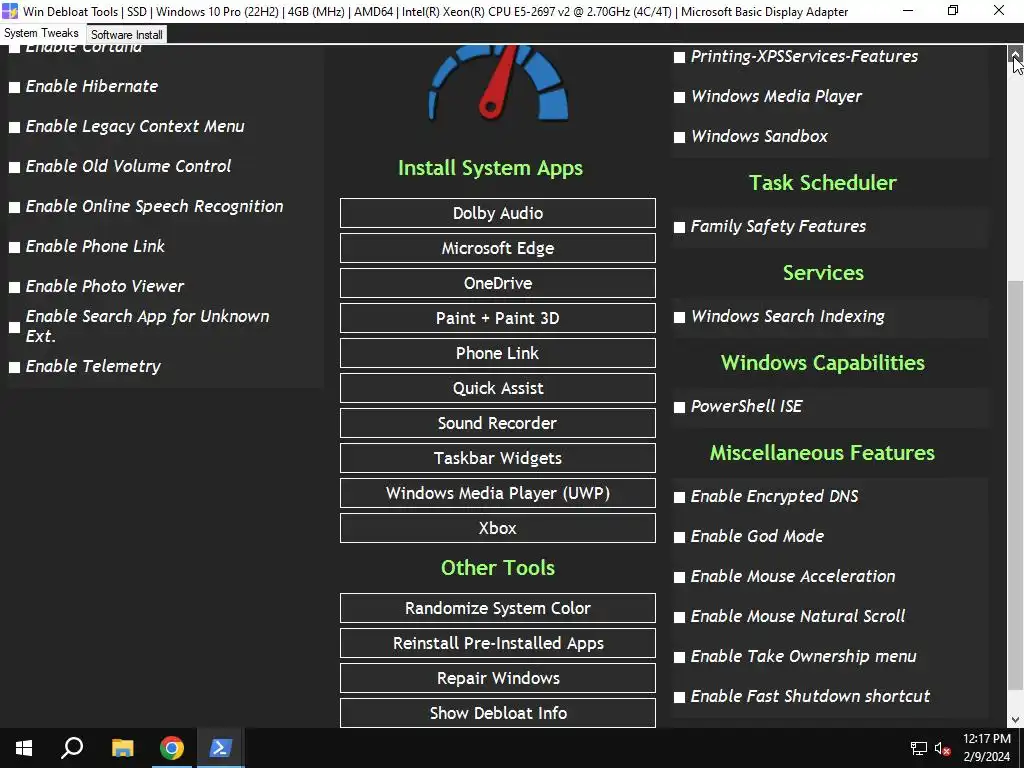Open File Explorer from taskbar
This screenshot has height=768, width=1024.
pos(122,748)
